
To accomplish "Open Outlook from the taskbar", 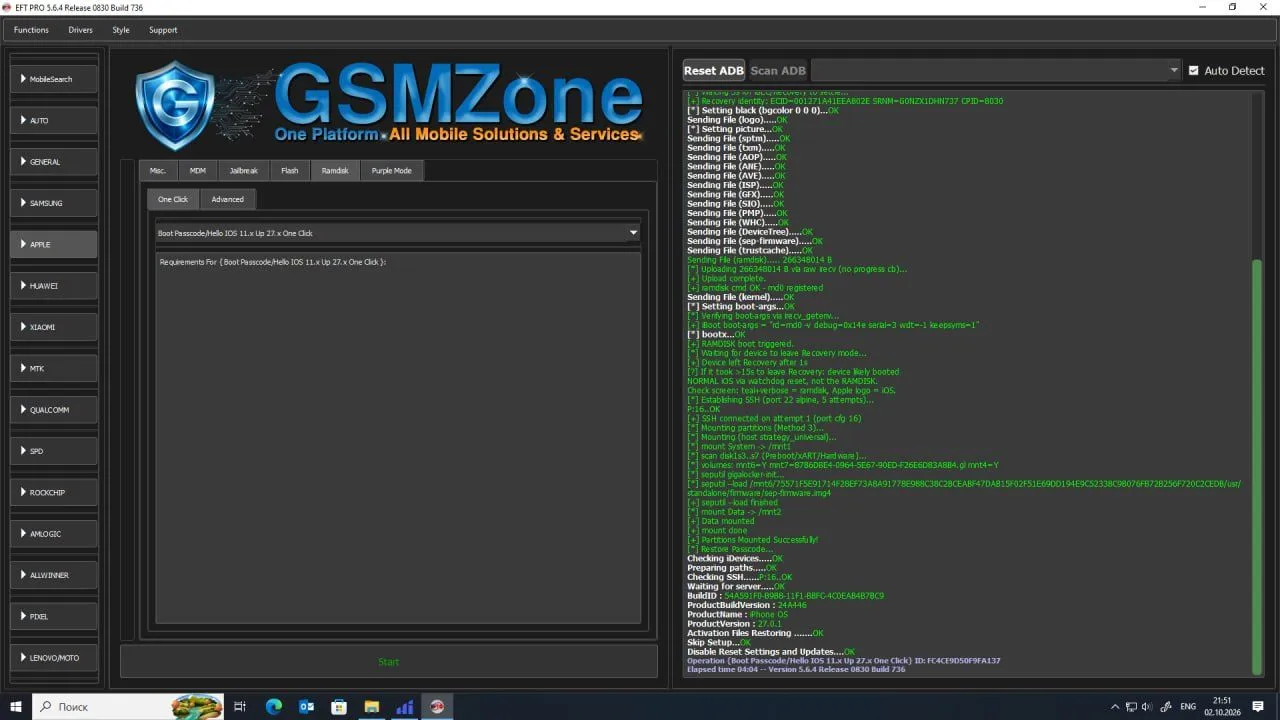I will [x=306, y=706].
